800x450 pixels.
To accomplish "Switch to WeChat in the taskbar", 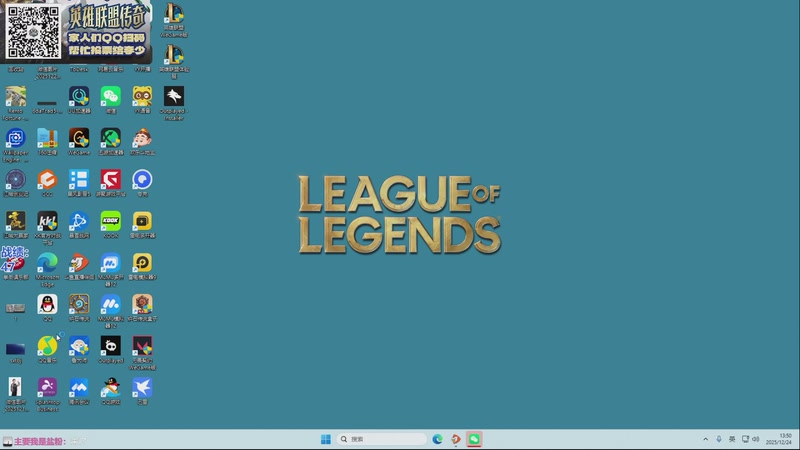I will [474, 439].
